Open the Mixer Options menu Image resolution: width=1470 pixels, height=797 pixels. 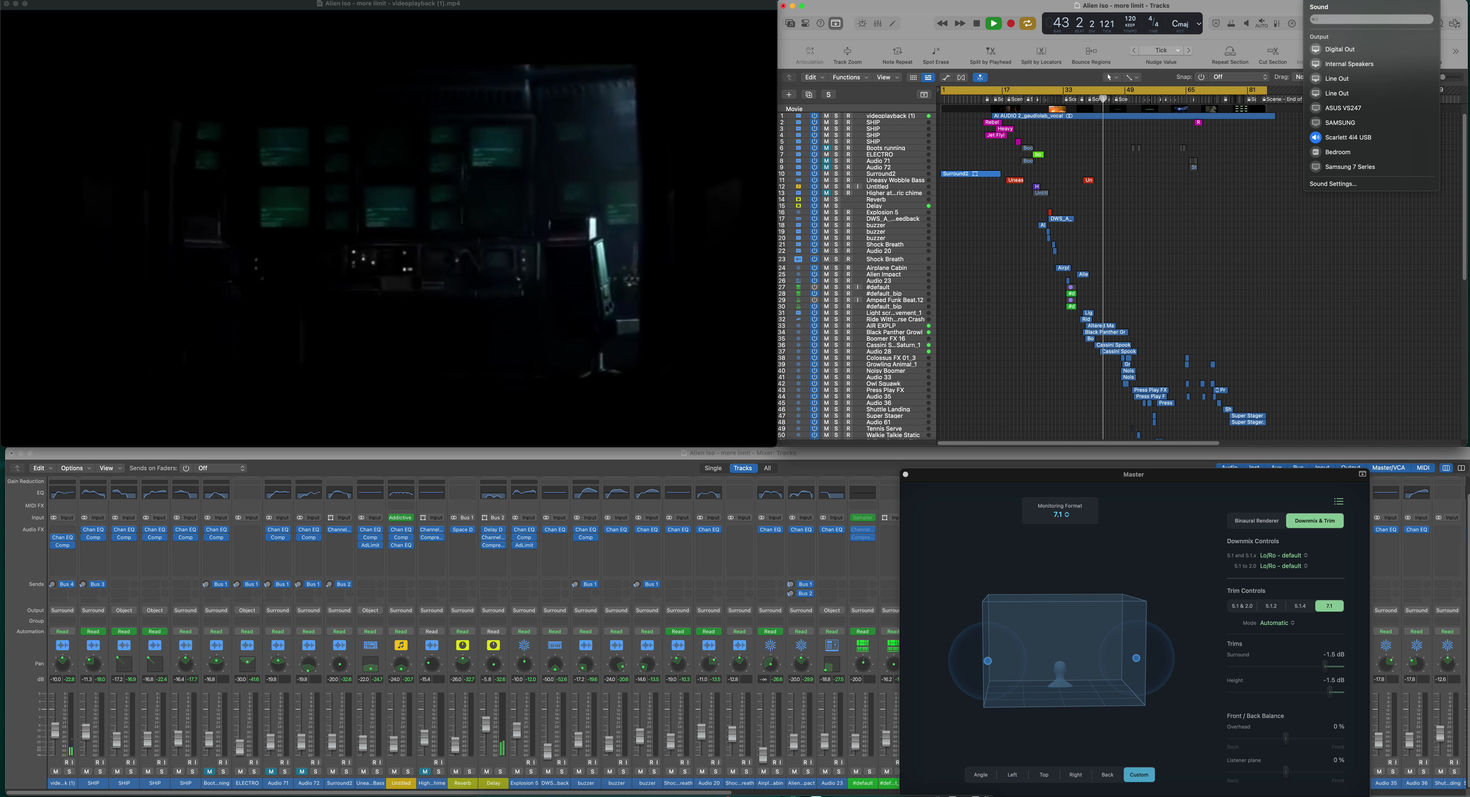click(75, 468)
